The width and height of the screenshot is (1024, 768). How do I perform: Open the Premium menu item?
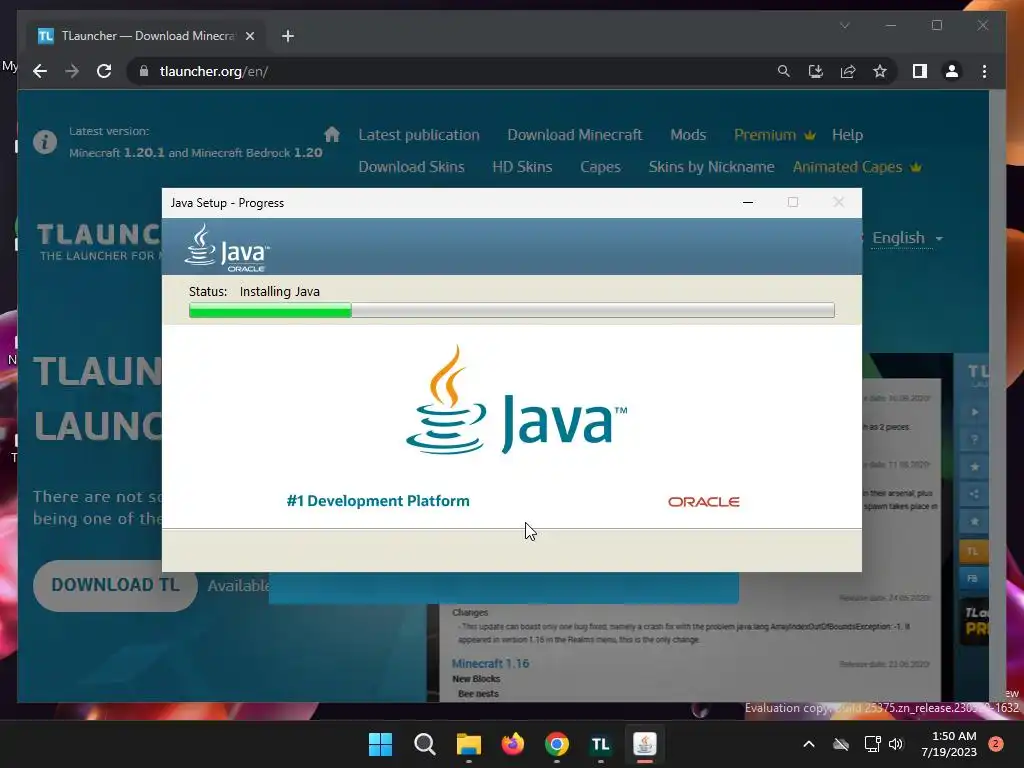pos(775,135)
